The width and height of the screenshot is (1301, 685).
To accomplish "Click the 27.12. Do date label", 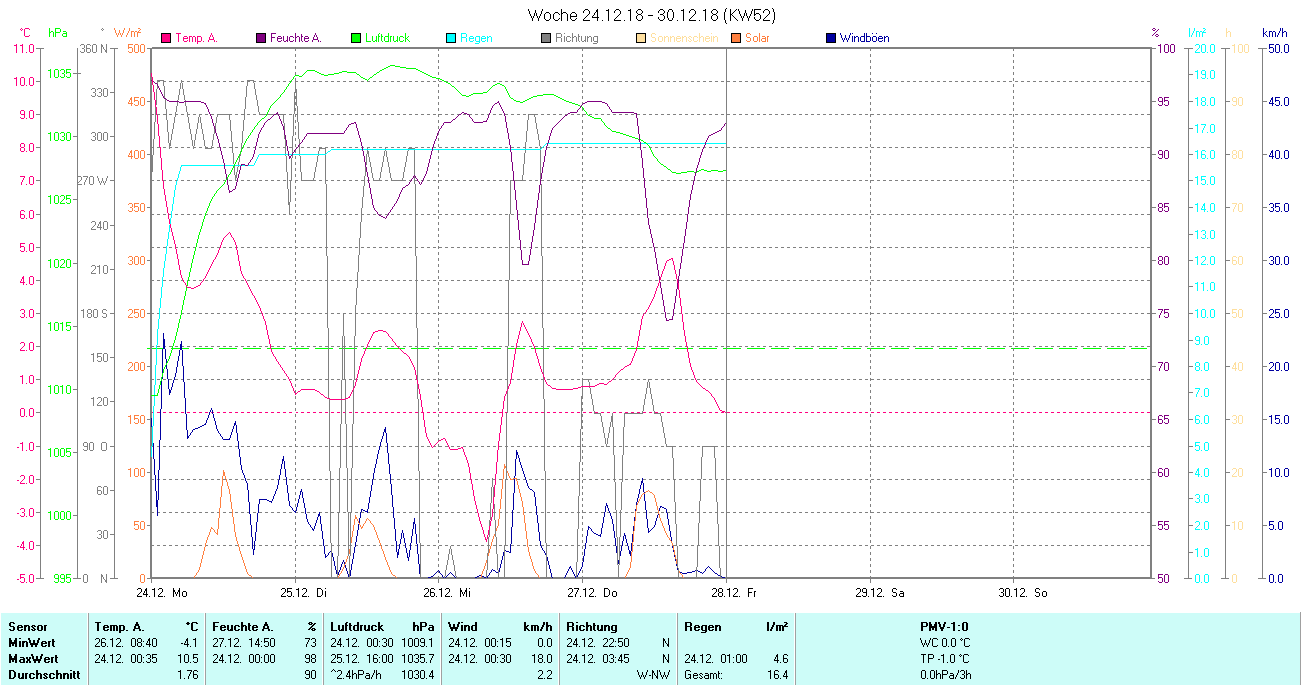I will click(593, 592).
